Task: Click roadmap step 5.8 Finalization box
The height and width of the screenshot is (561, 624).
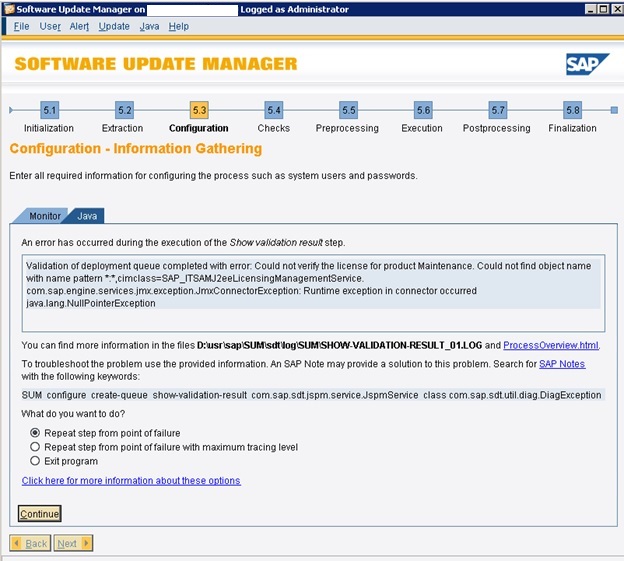Action: pyautogui.click(x=573, y=110)
